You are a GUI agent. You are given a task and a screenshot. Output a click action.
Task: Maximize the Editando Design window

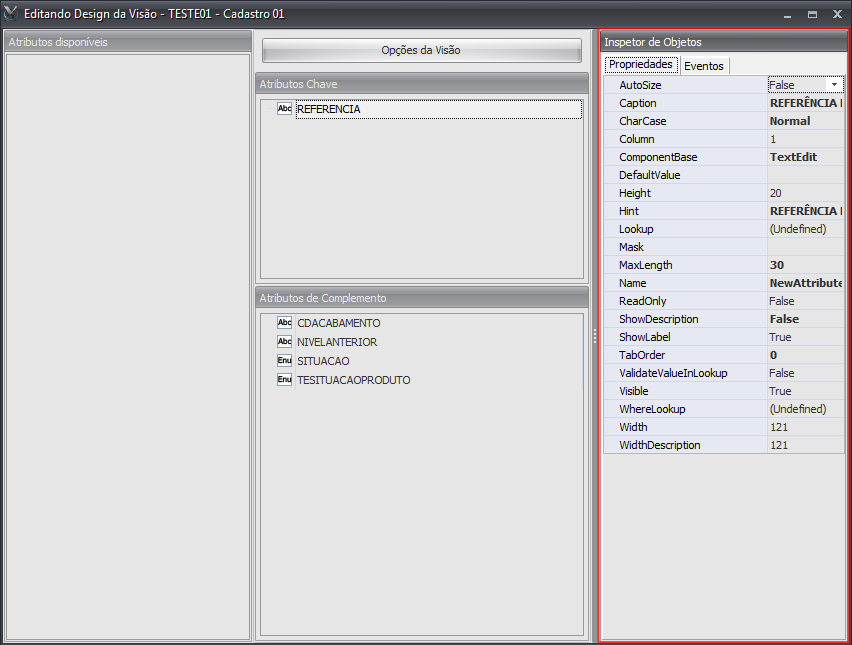pos(812,14)
